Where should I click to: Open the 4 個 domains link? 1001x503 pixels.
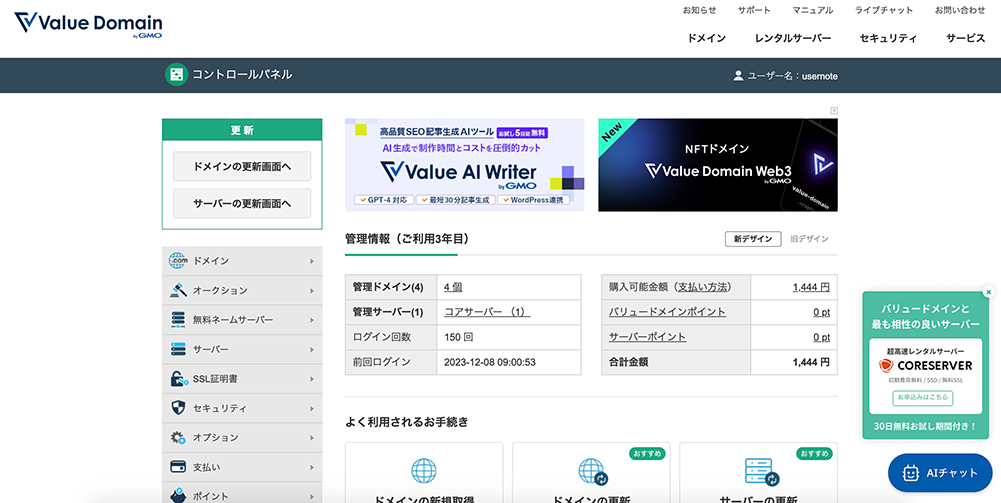point(453,287)
